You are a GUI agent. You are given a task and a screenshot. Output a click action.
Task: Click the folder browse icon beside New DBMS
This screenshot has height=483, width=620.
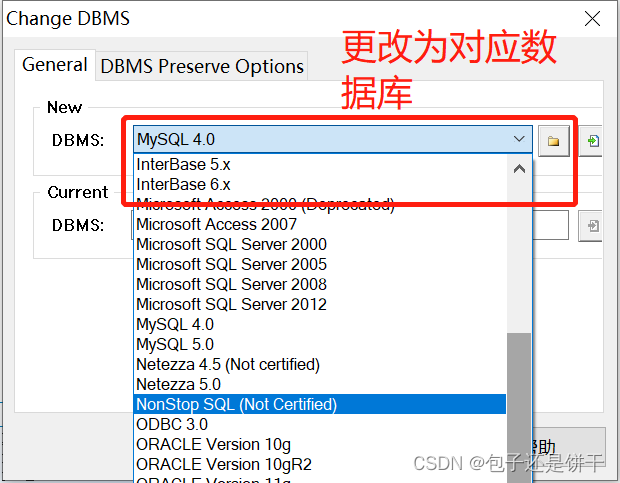554,141
